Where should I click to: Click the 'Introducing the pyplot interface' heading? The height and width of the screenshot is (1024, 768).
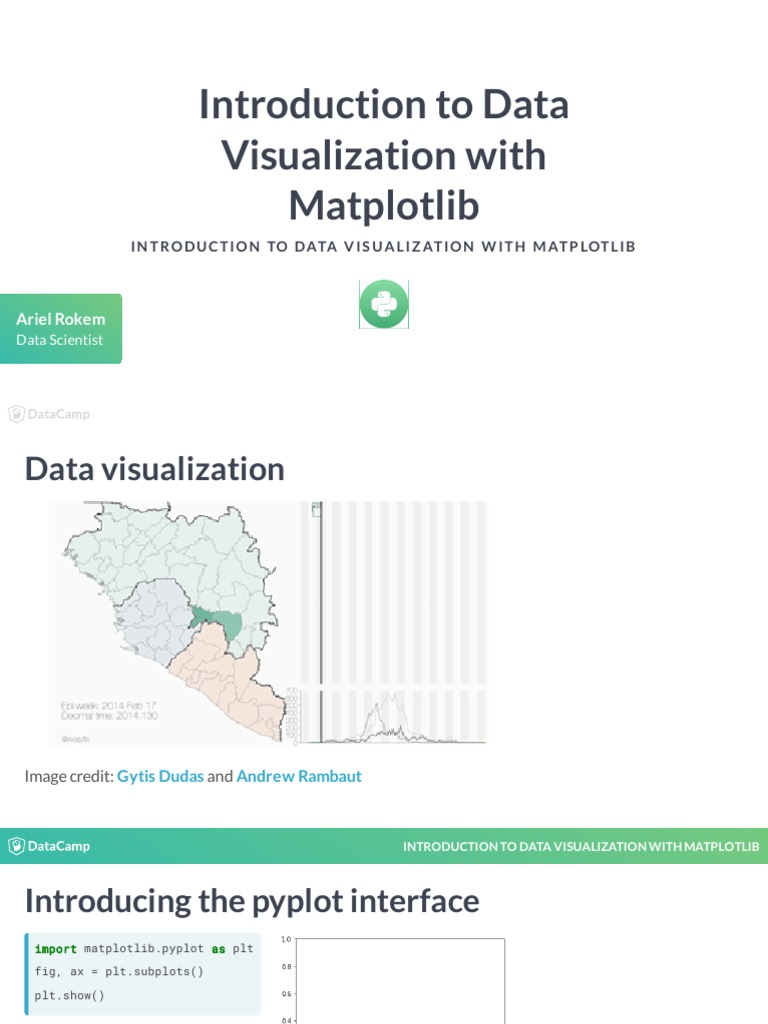point(252,901)
